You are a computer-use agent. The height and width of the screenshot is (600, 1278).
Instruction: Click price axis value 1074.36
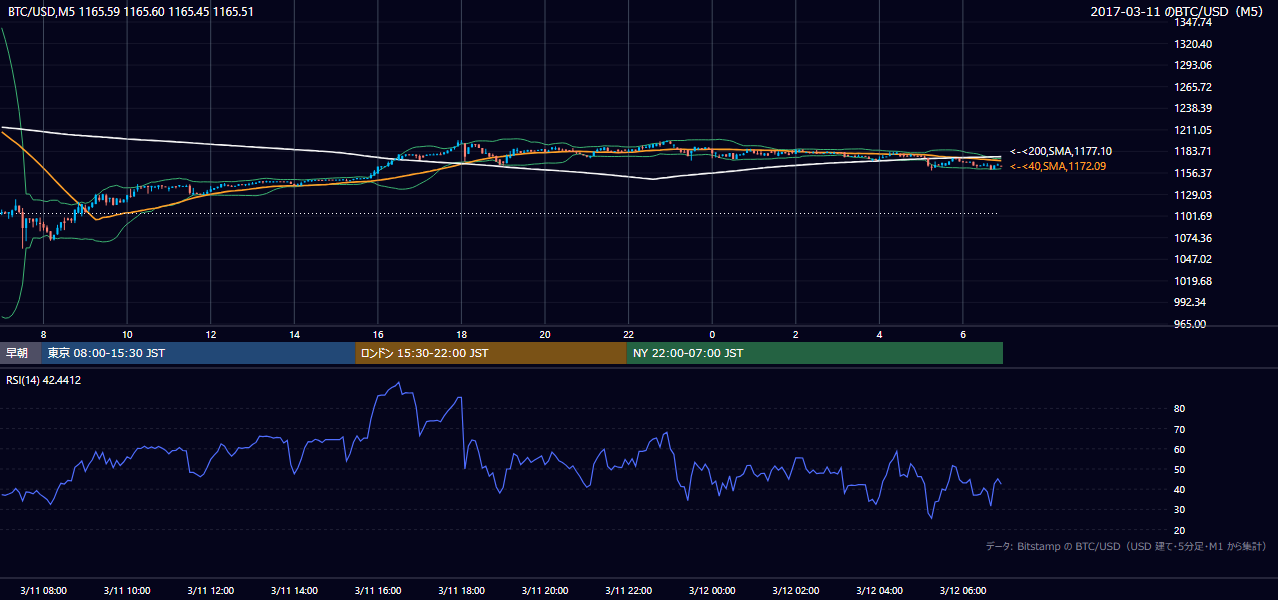pyautogui.click(x=1195, y=238)
